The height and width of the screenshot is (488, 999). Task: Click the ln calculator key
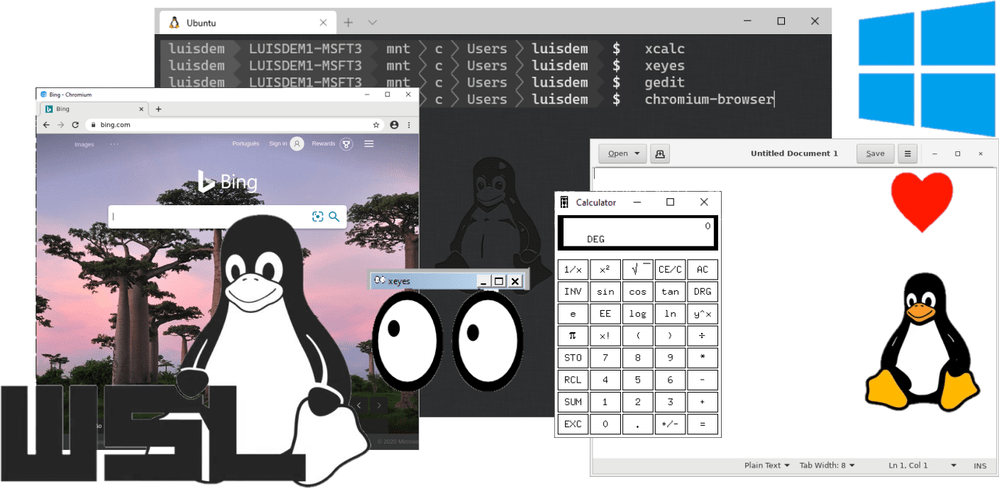pyautogui.click(x=670, y=313)
